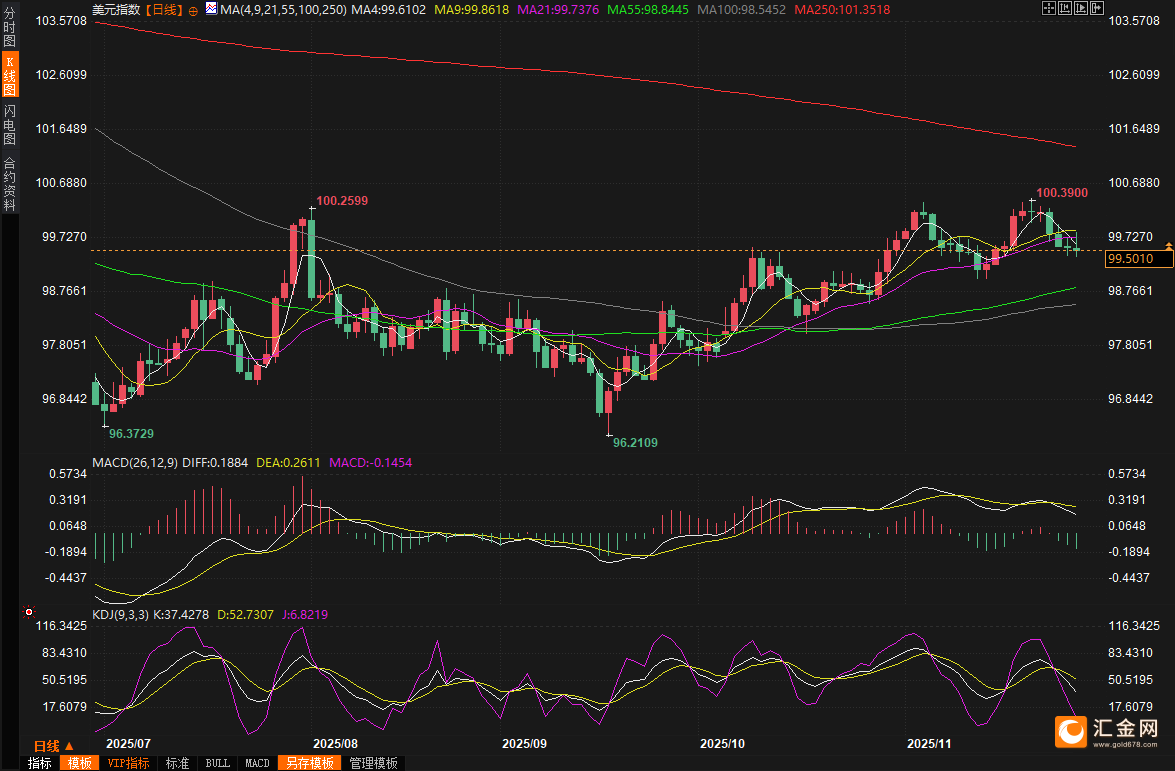Switch to the 分时图 view tab
The image size is (1175, 771).
coord(9,27)
